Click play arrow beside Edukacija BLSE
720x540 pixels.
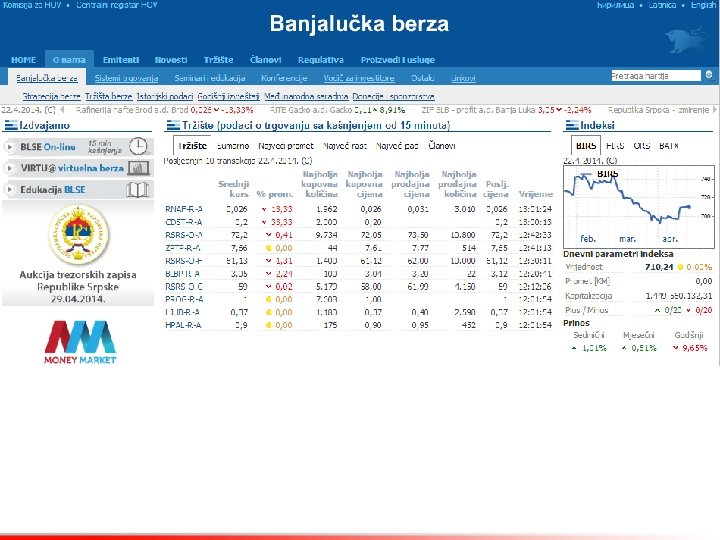(9, 189)
